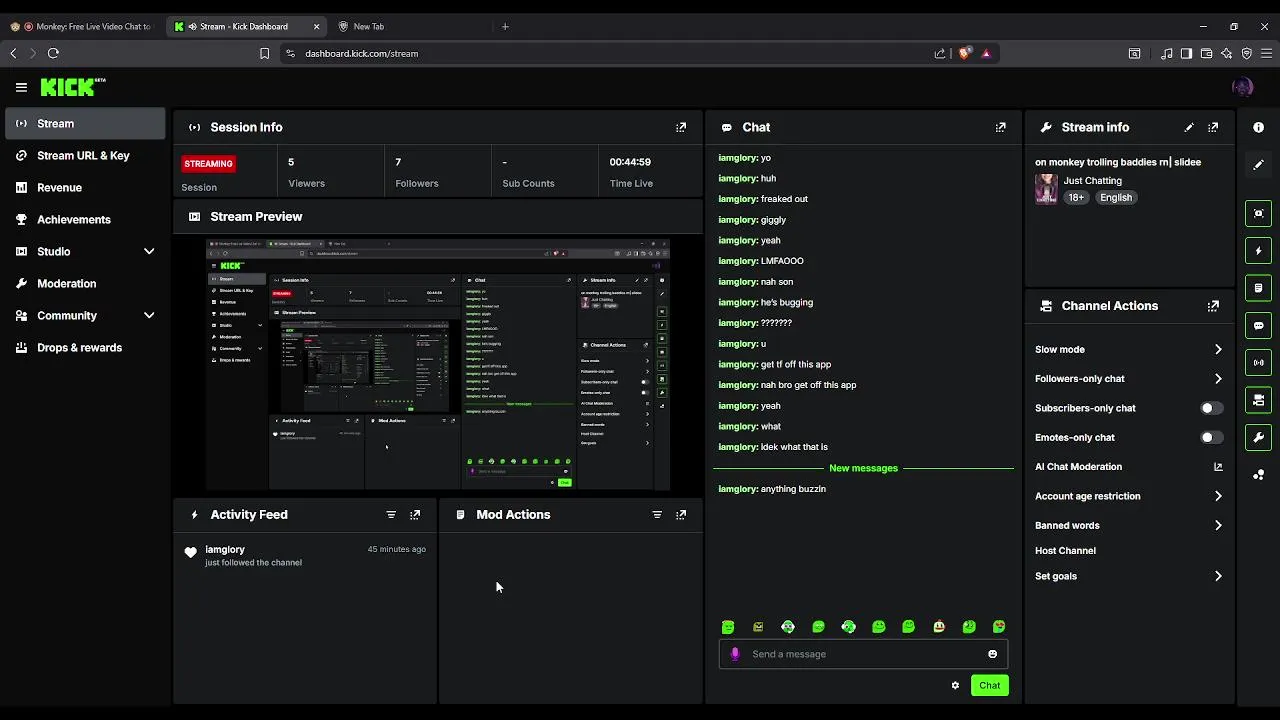The width and height of the screenshot is (1280, 720).
Task: Open the Activity Feed filter options
Action: point(391,515)
